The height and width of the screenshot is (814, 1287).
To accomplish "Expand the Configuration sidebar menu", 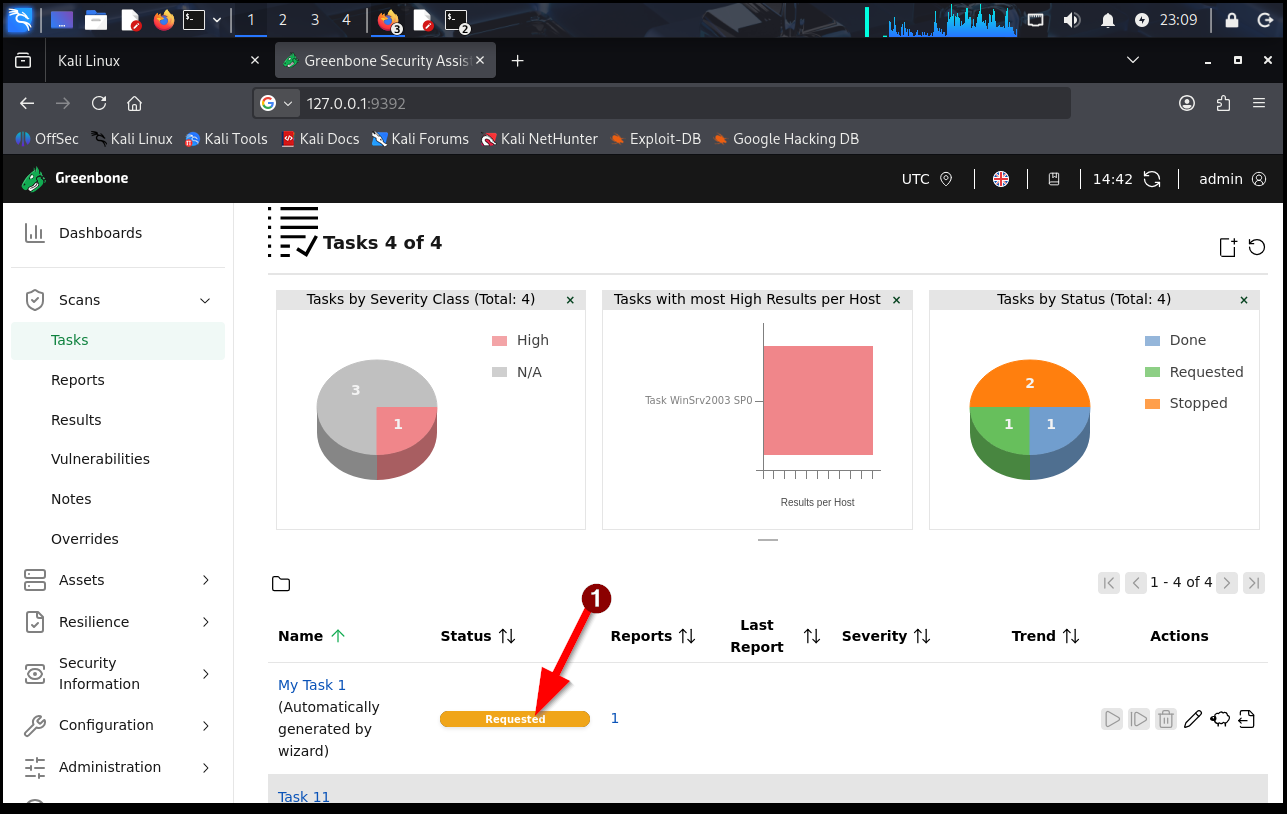I will 205,725.
